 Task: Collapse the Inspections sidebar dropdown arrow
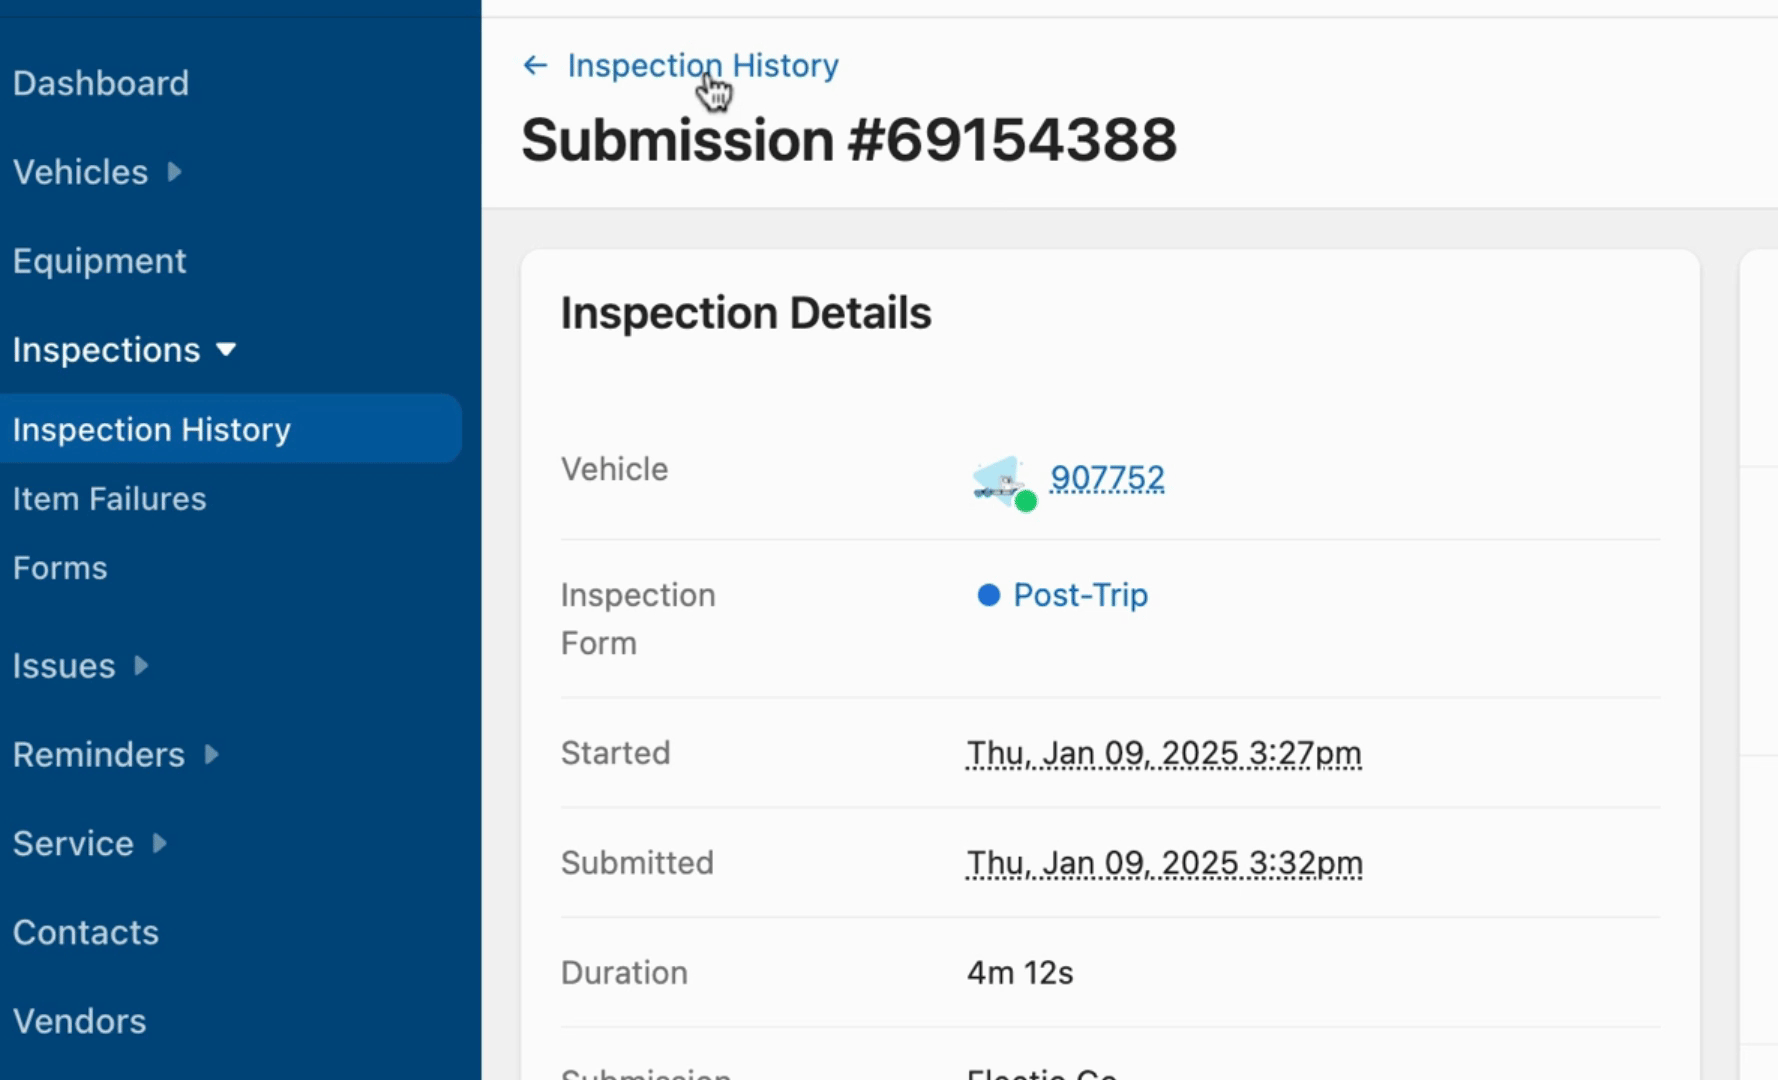pos(226,350)
